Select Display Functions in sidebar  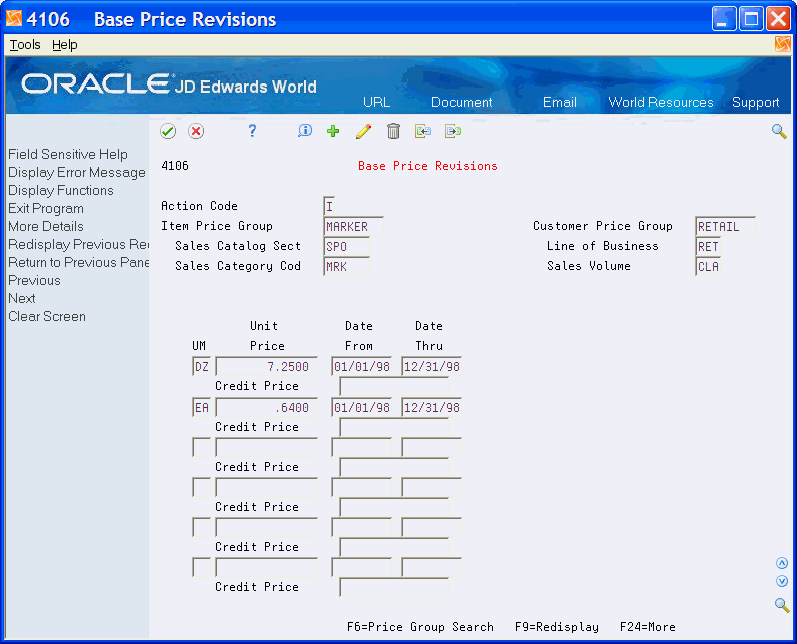coord(60,190)
